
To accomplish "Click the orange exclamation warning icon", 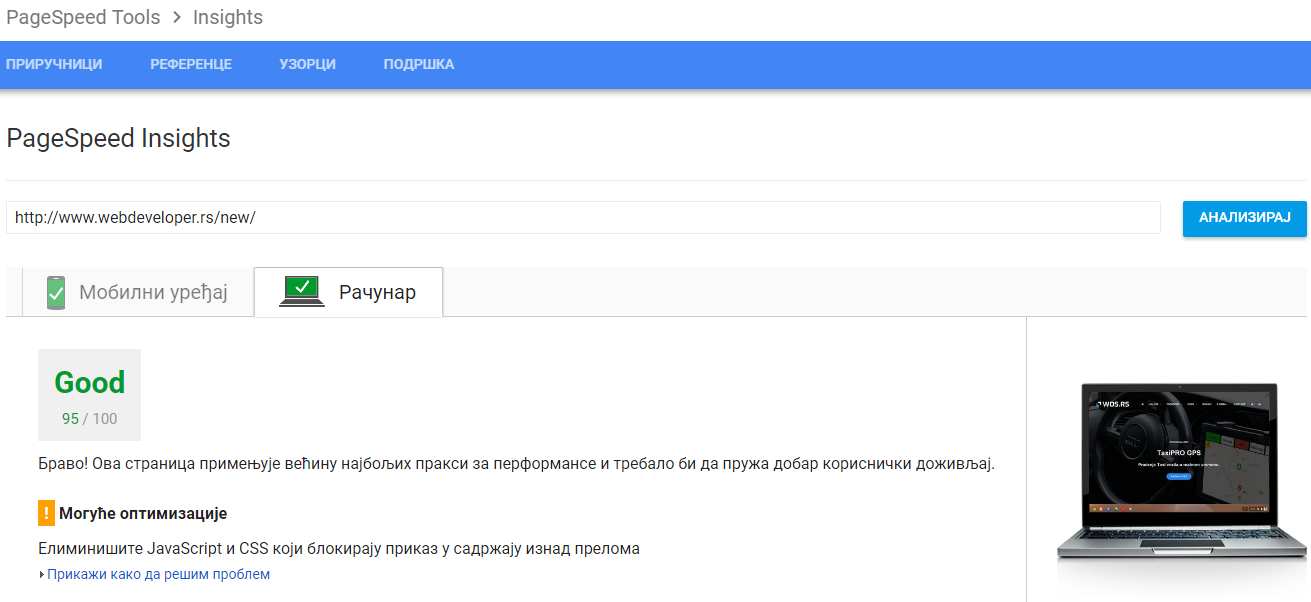I will 46,513.
